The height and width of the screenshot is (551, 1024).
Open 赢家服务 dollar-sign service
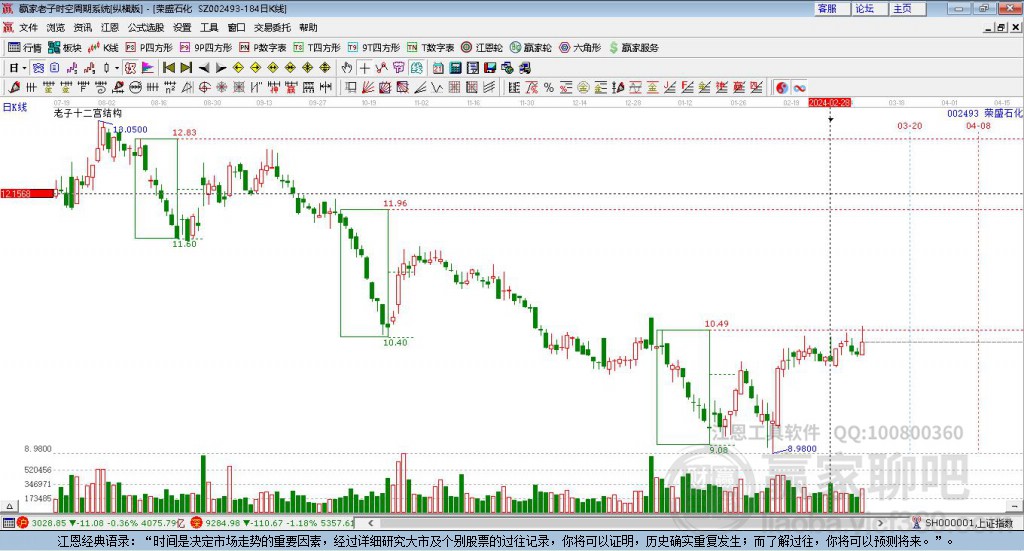(633, 48)
